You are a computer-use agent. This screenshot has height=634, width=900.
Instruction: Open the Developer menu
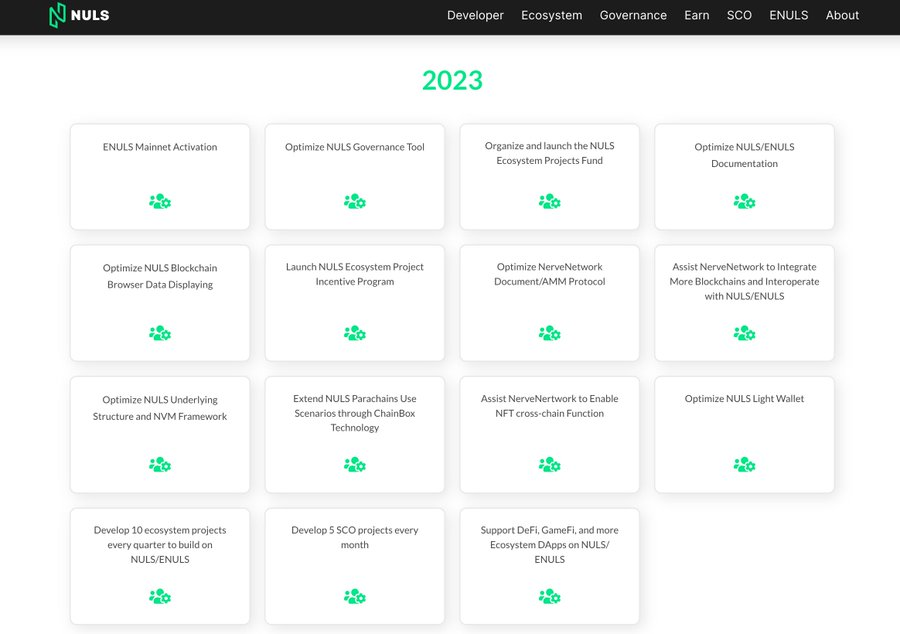475,15
